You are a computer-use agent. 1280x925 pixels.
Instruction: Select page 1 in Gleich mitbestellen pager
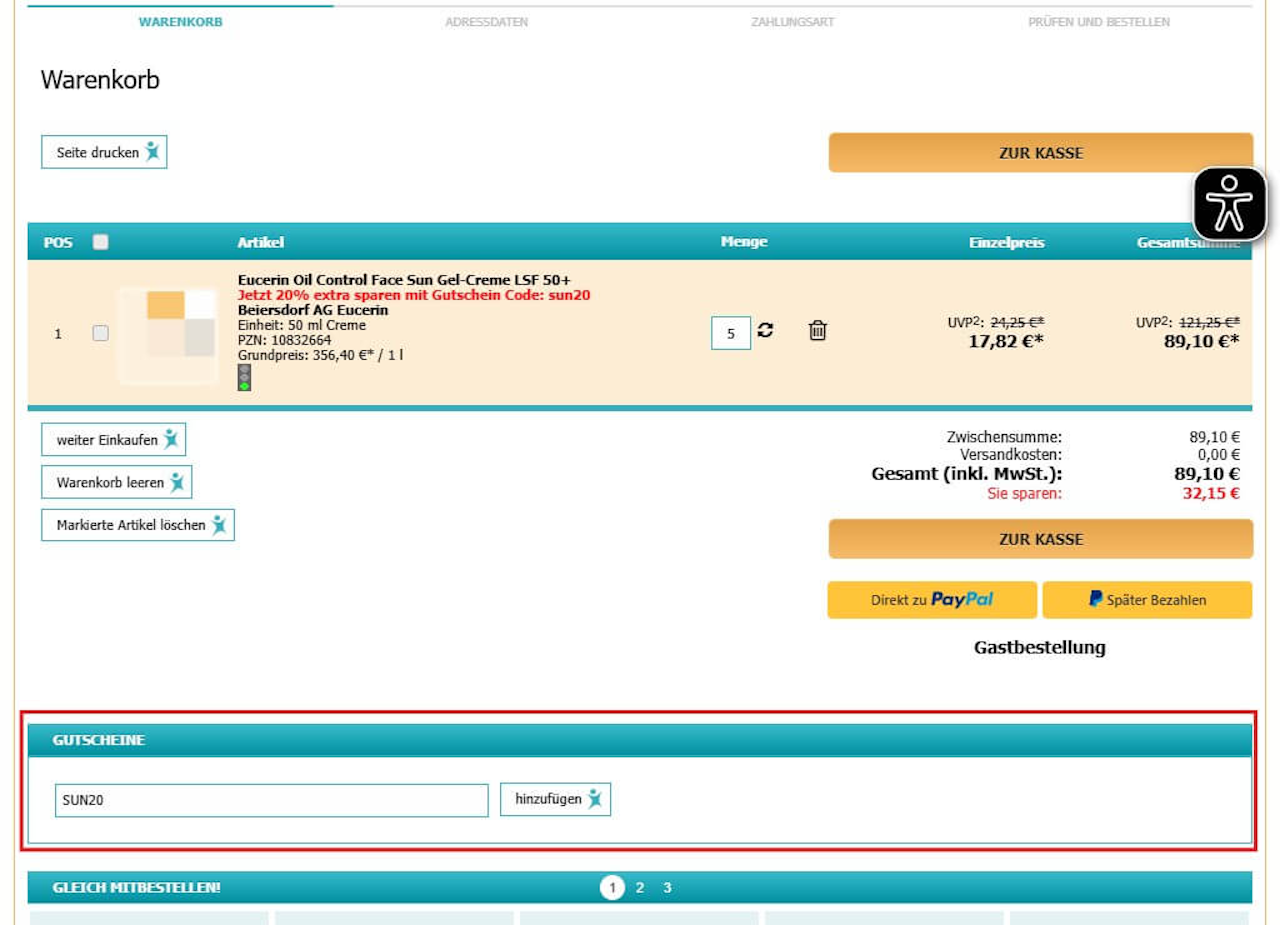[x=612, y=887]
